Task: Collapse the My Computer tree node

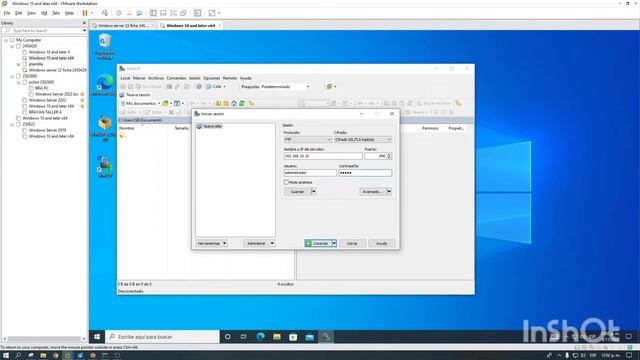Action: click(6, 40)
